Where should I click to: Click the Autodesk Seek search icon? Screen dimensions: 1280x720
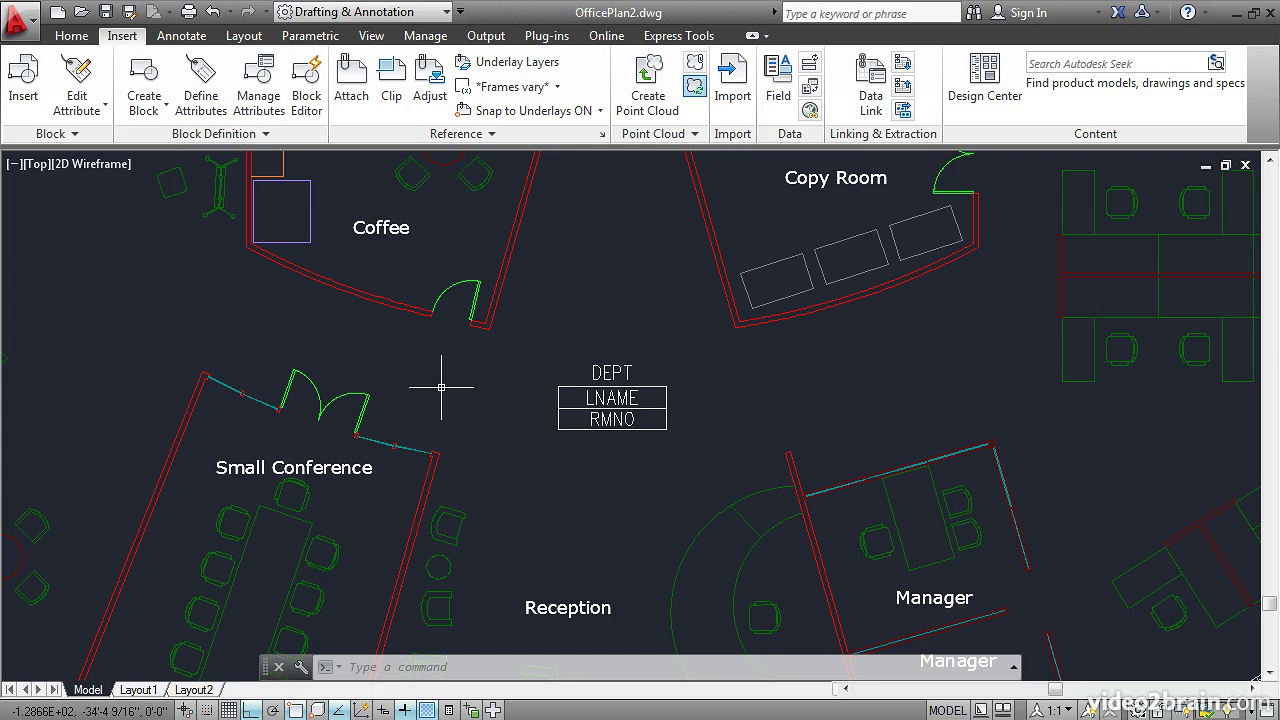tap(1216, 63)
